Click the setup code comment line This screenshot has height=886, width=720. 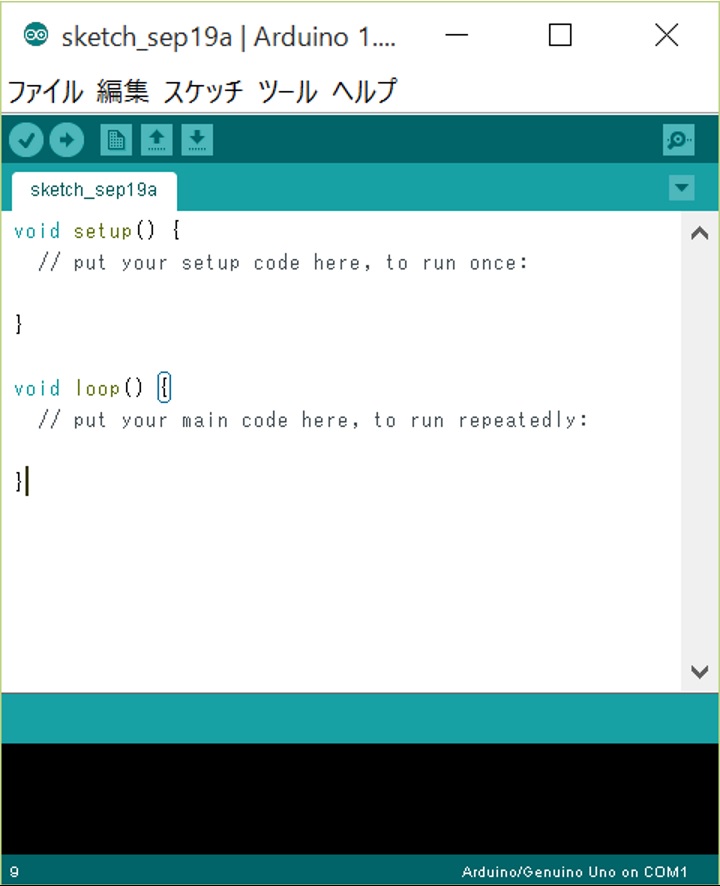(283, 263)
